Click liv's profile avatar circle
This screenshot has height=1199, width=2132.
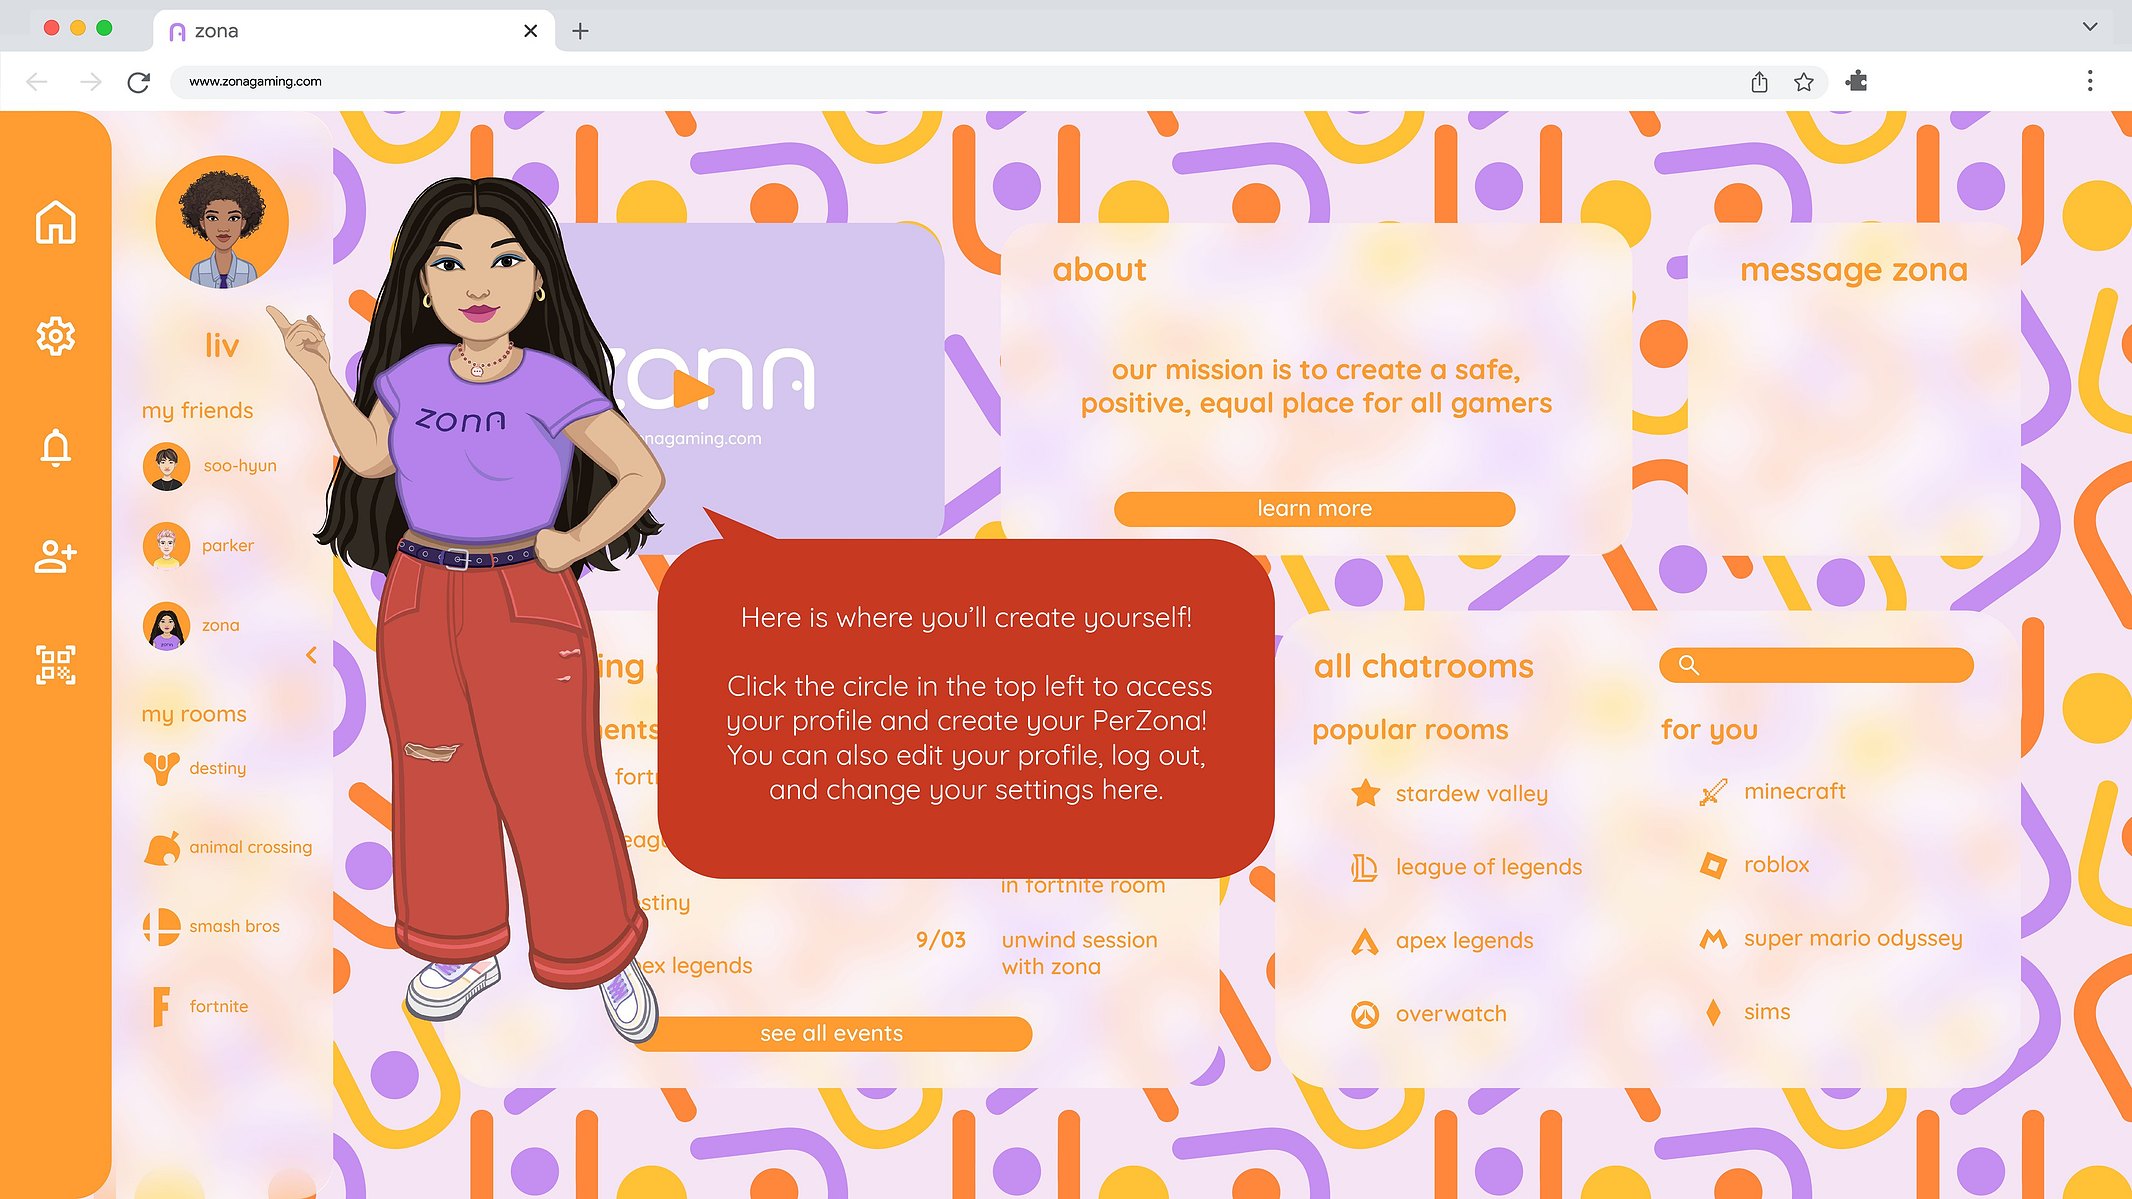[222, 222]
